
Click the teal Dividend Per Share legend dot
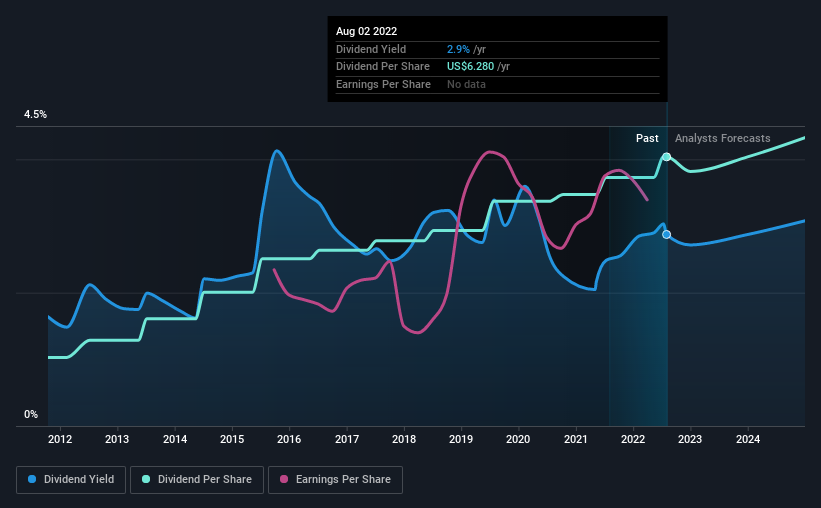(x=146, y=479)
